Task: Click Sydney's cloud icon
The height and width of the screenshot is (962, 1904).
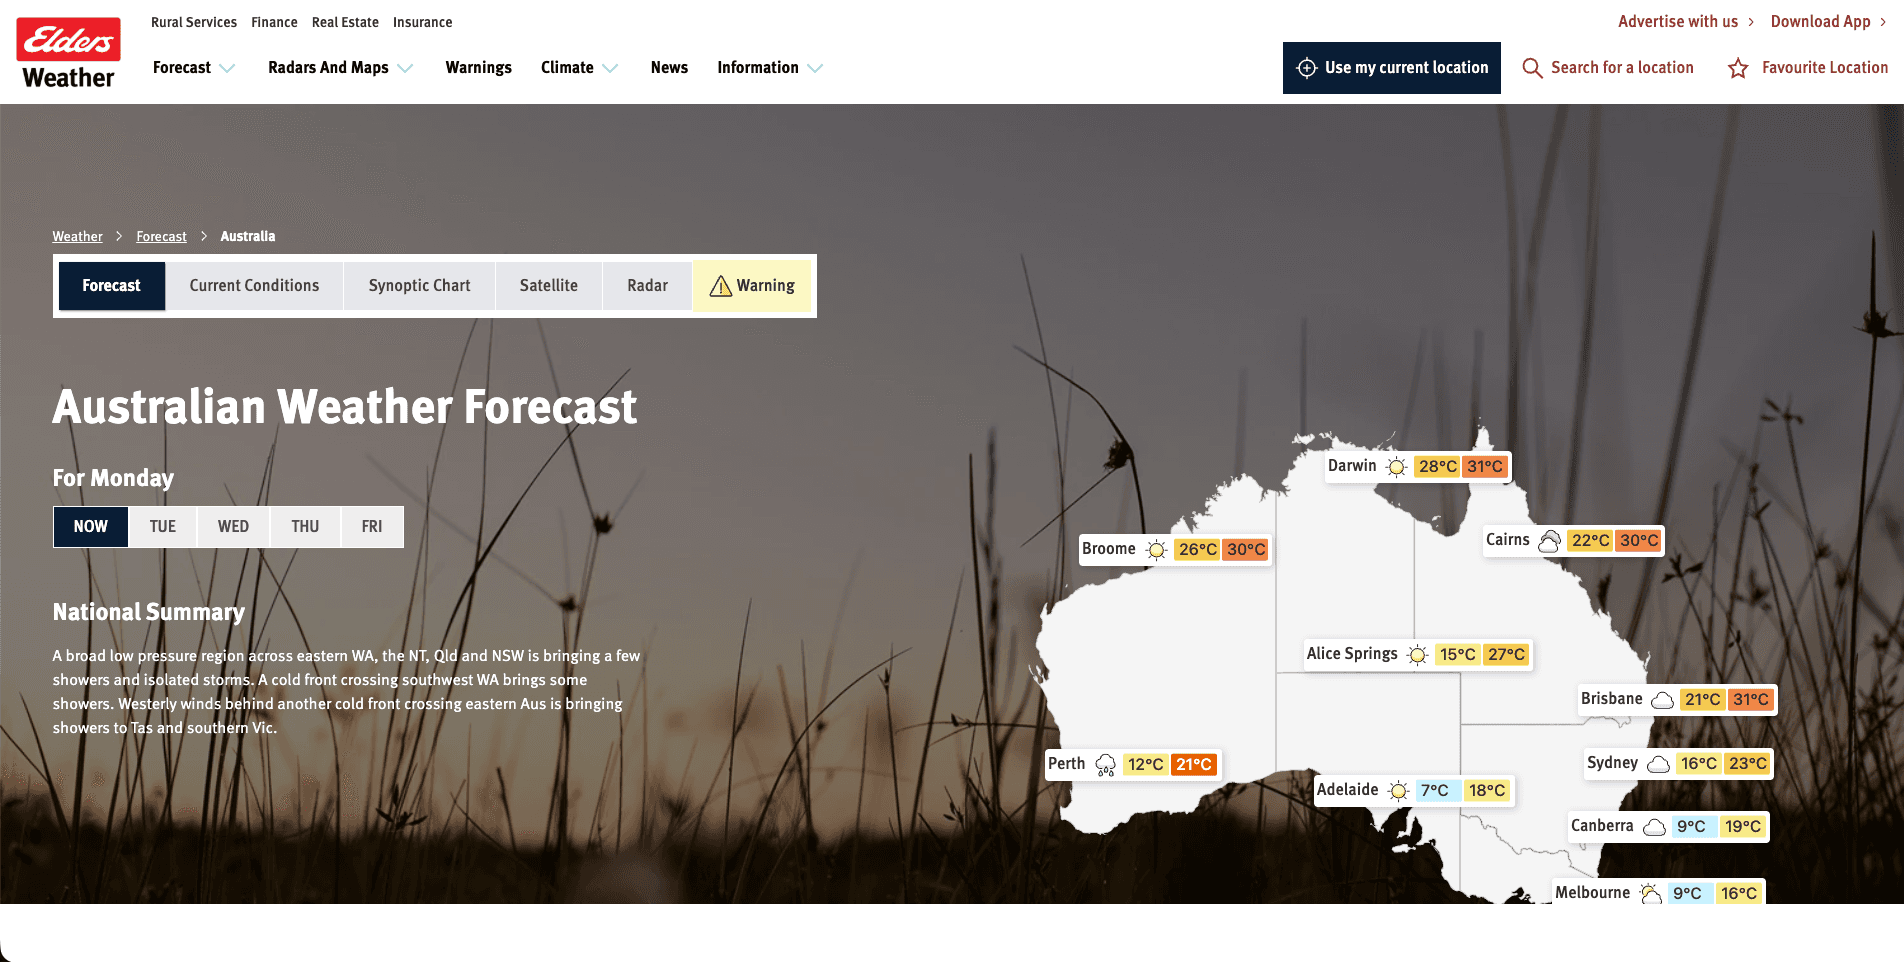Action: coord(1658,764)
